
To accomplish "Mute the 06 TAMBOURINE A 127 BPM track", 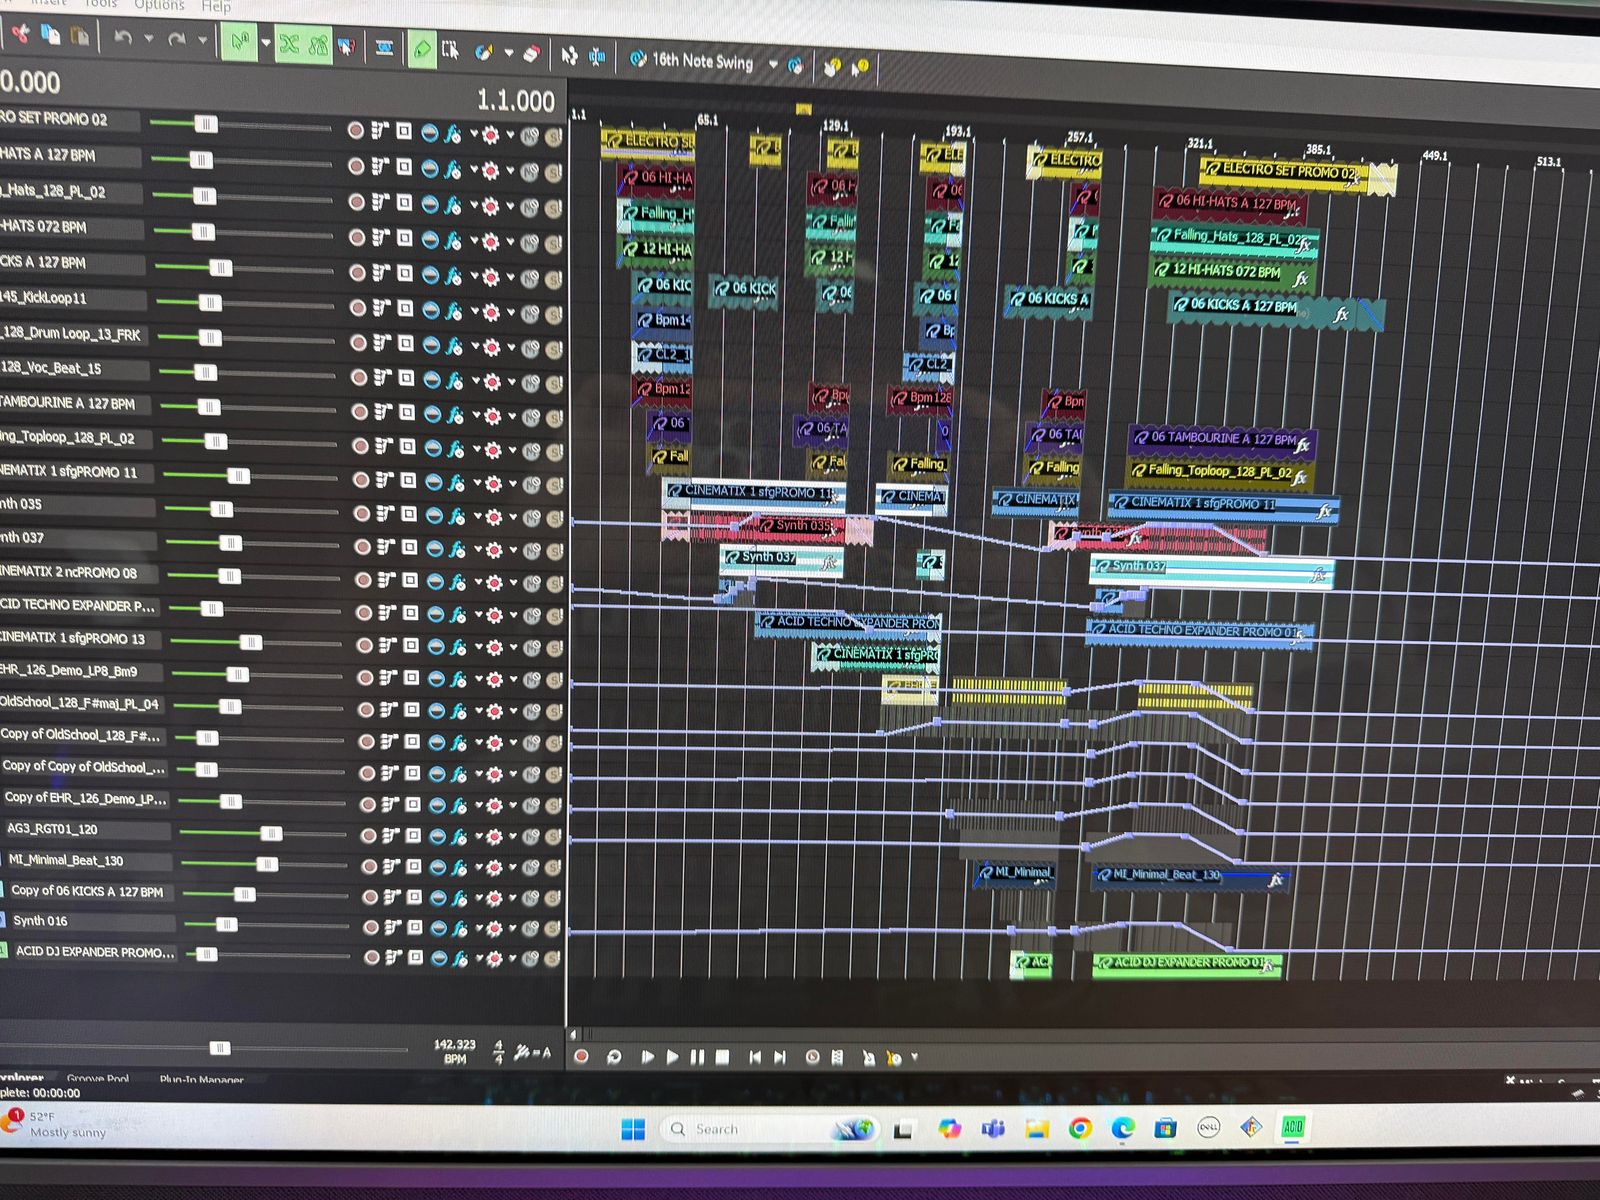I will (x=530, y=416).
